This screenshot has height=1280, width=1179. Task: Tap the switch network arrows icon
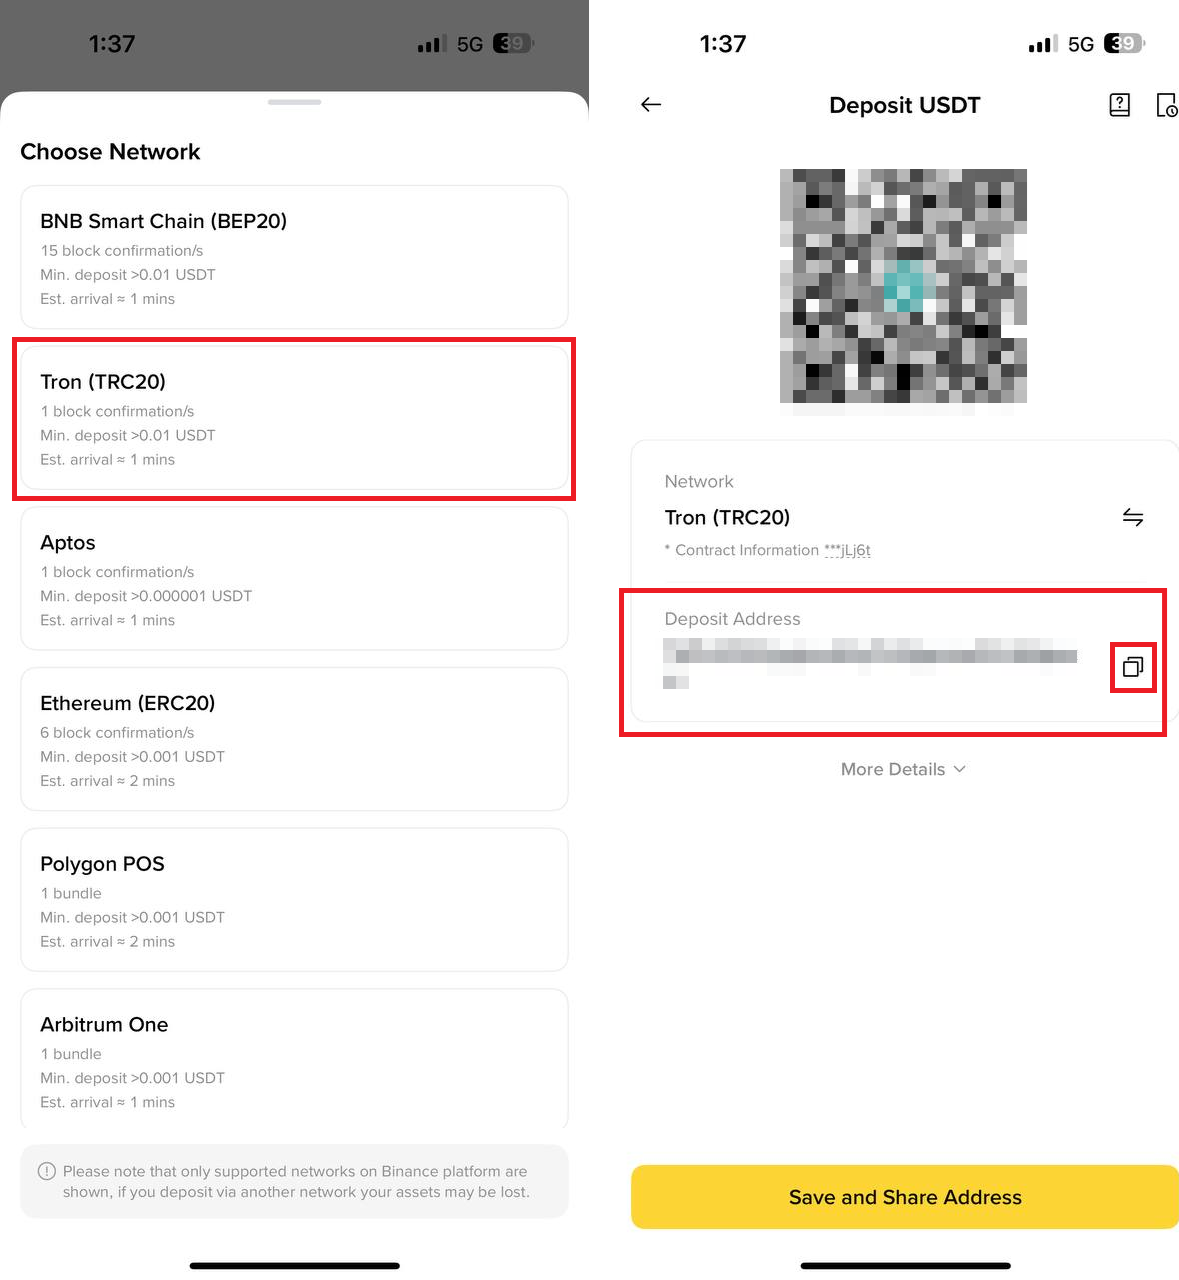click(1133, 517)
